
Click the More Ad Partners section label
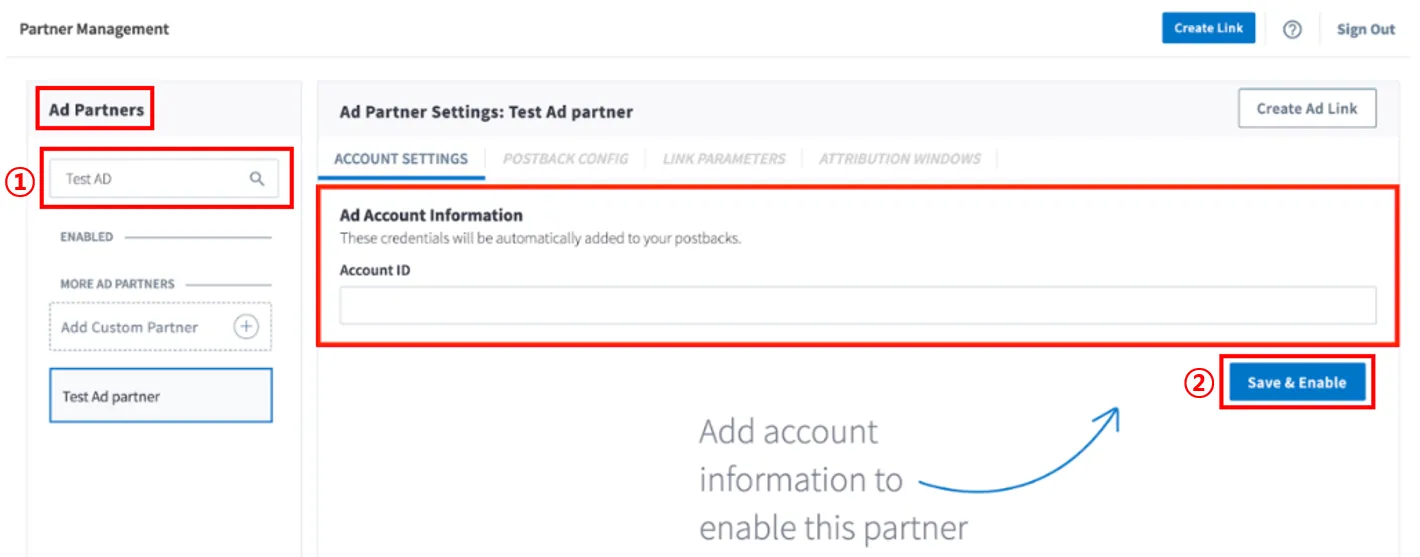click(x=117, y=284)
